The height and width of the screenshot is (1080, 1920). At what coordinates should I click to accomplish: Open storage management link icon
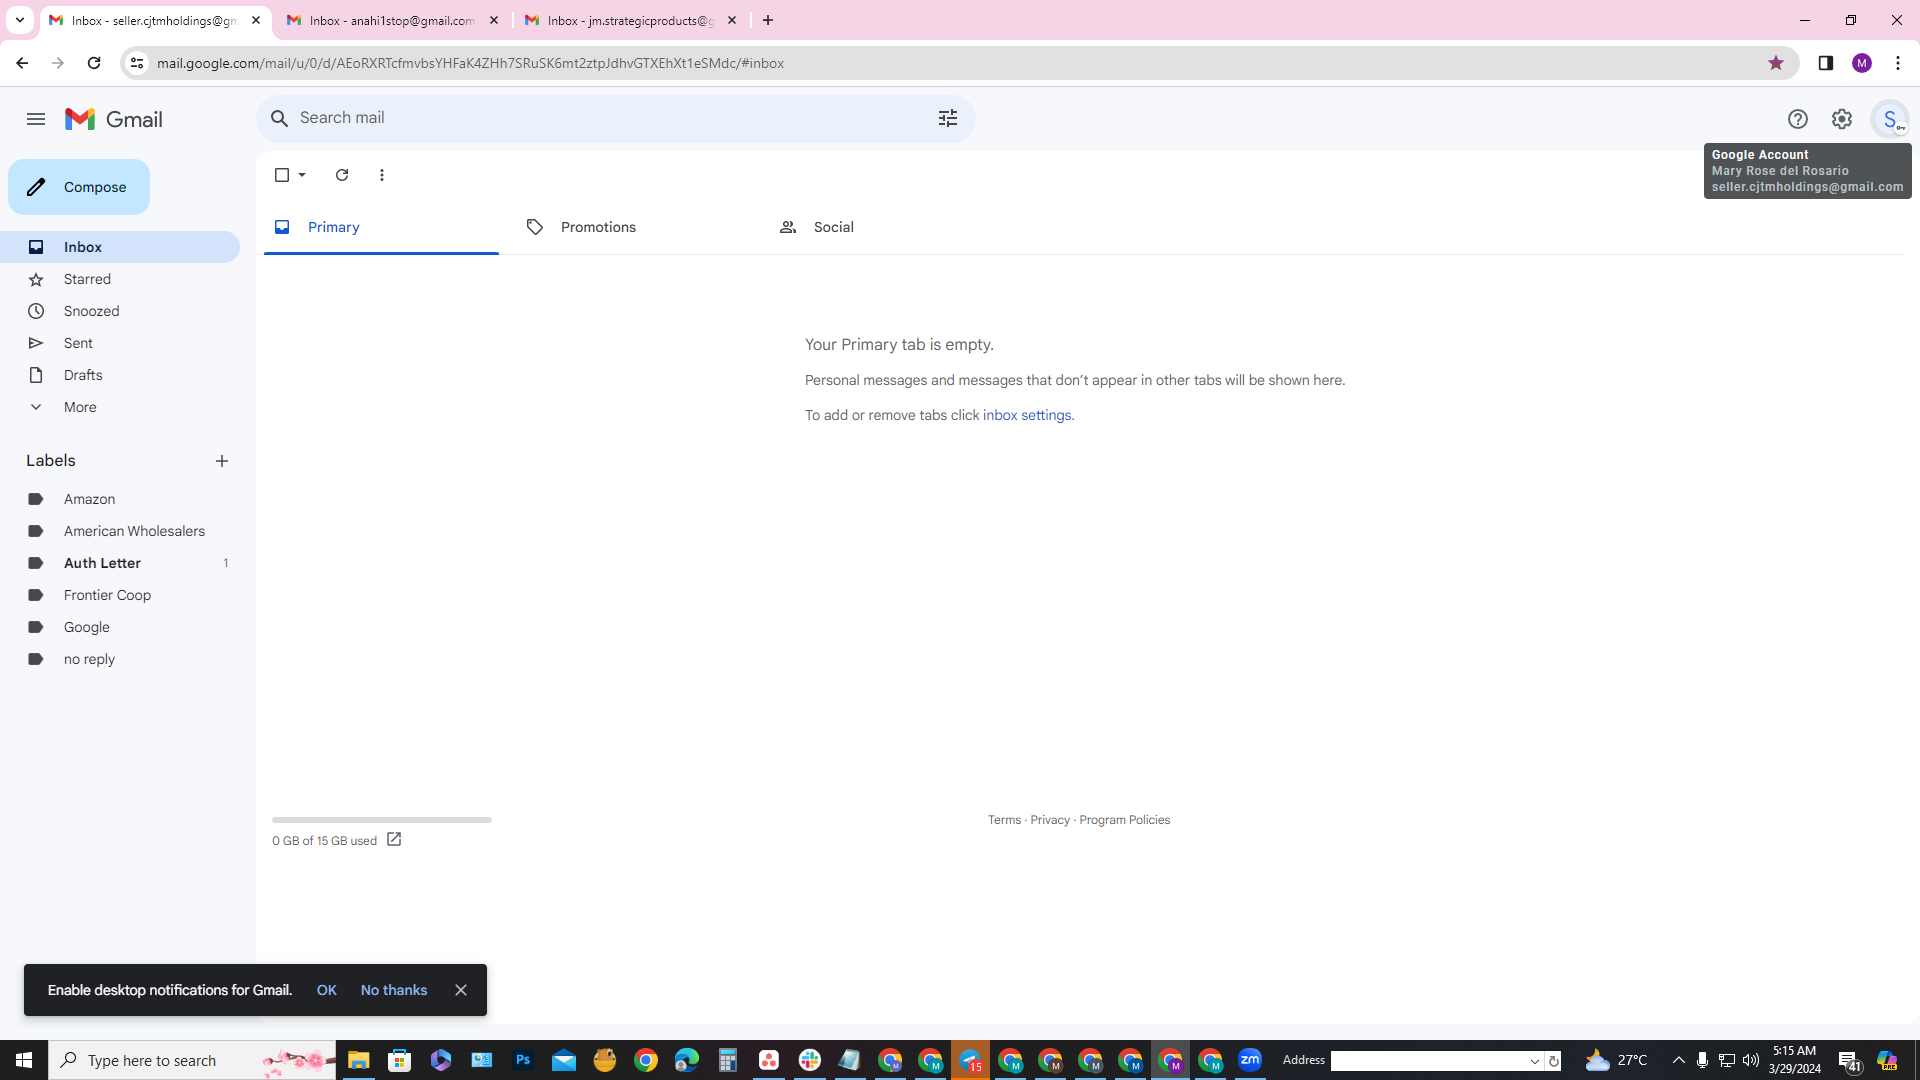pos(394,840)
